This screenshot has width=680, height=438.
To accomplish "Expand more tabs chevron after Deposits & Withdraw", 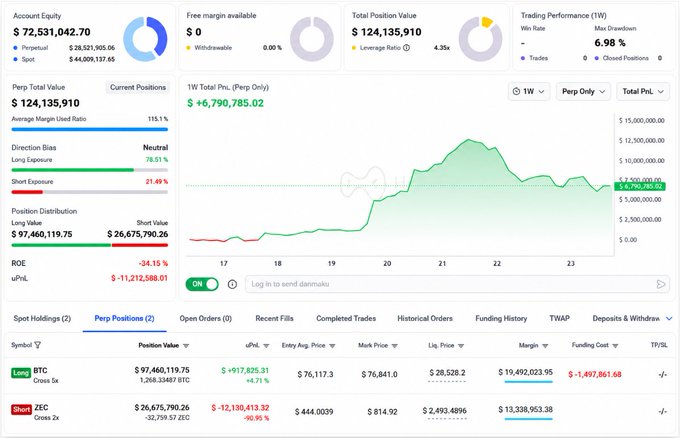I will click(x=669, y=319).
